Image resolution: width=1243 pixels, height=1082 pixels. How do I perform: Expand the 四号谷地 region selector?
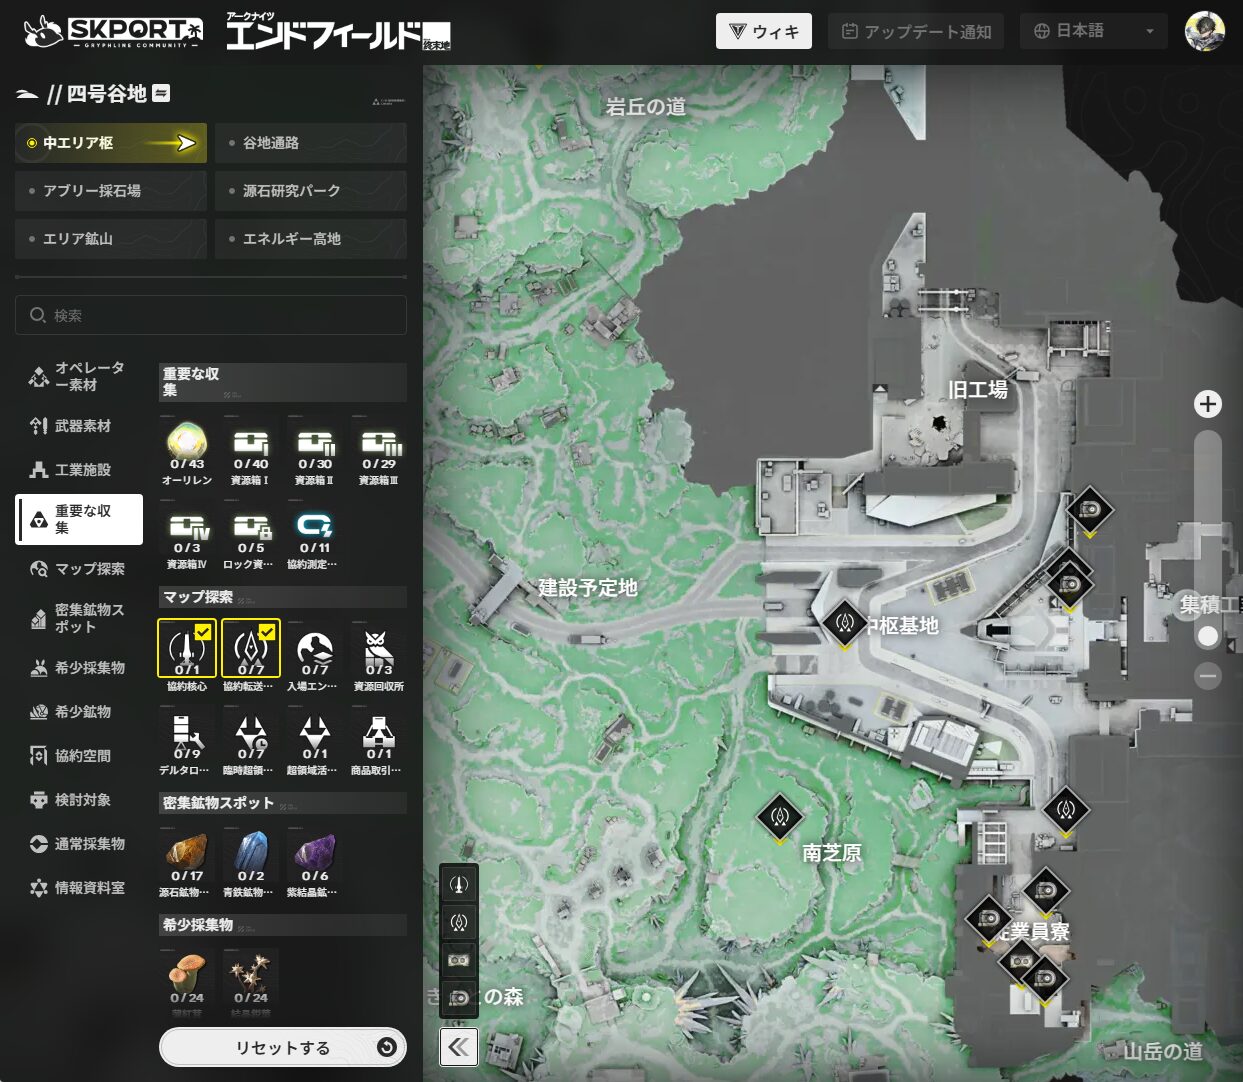pos(161,93)
